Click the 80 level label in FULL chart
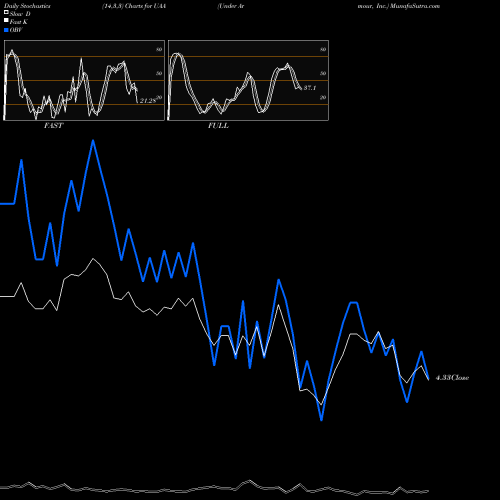Screen dimensions: 500x500 pos(323,50)
